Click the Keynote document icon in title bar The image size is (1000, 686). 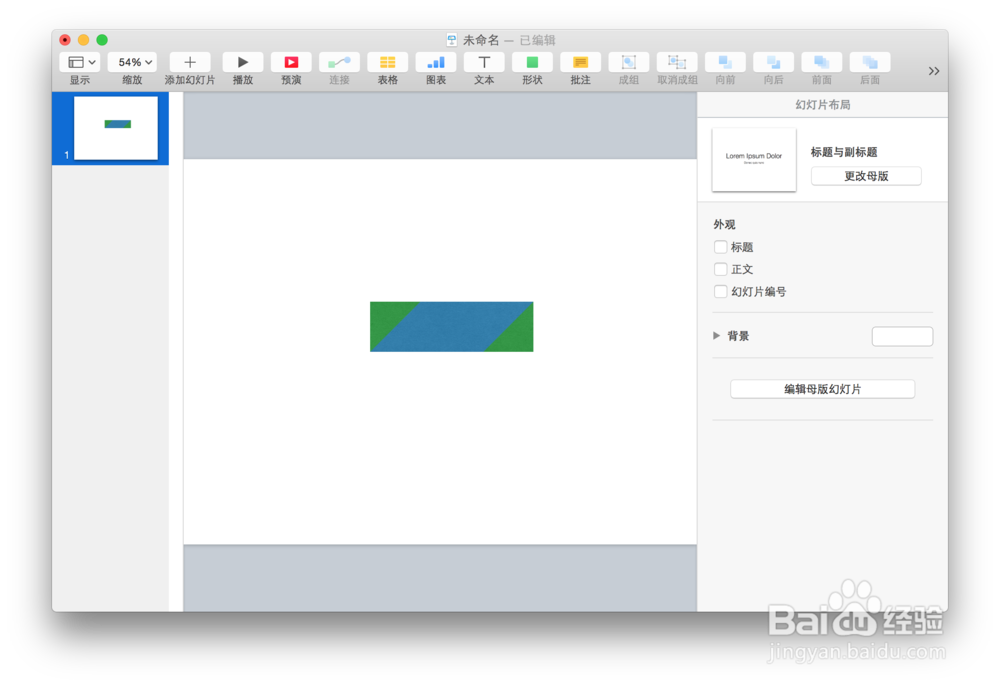pos(452,40)
